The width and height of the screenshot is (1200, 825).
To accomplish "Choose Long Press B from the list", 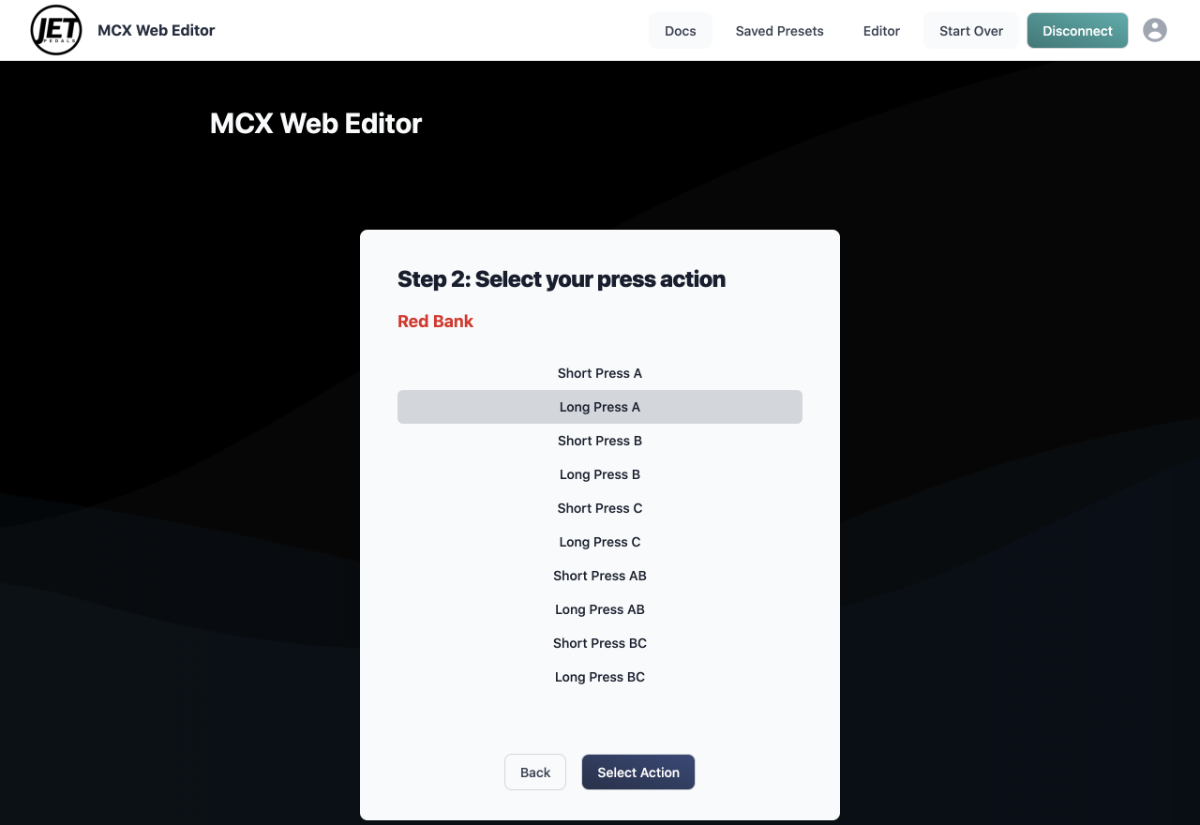I will click(x=600, y=475).
